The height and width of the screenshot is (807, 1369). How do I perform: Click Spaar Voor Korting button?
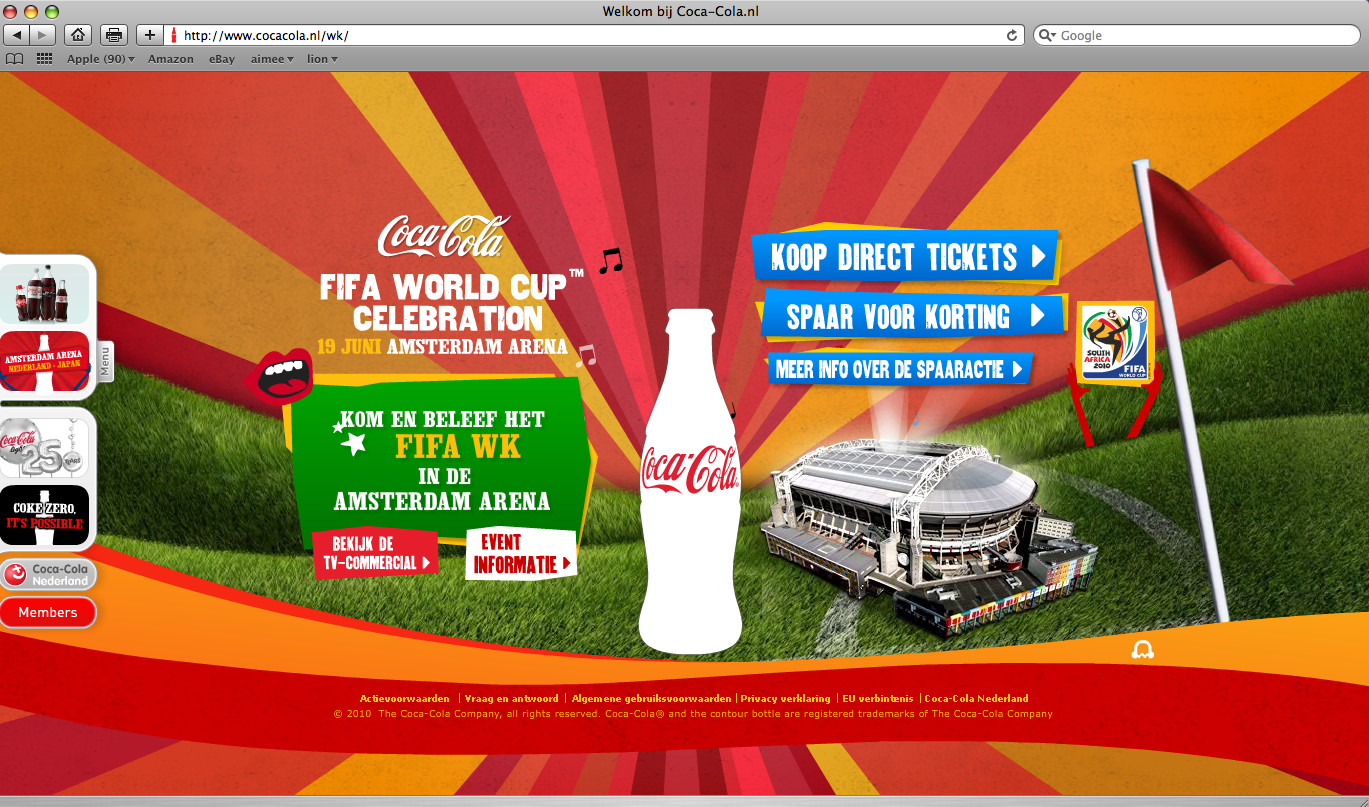[x=913, y=316]
